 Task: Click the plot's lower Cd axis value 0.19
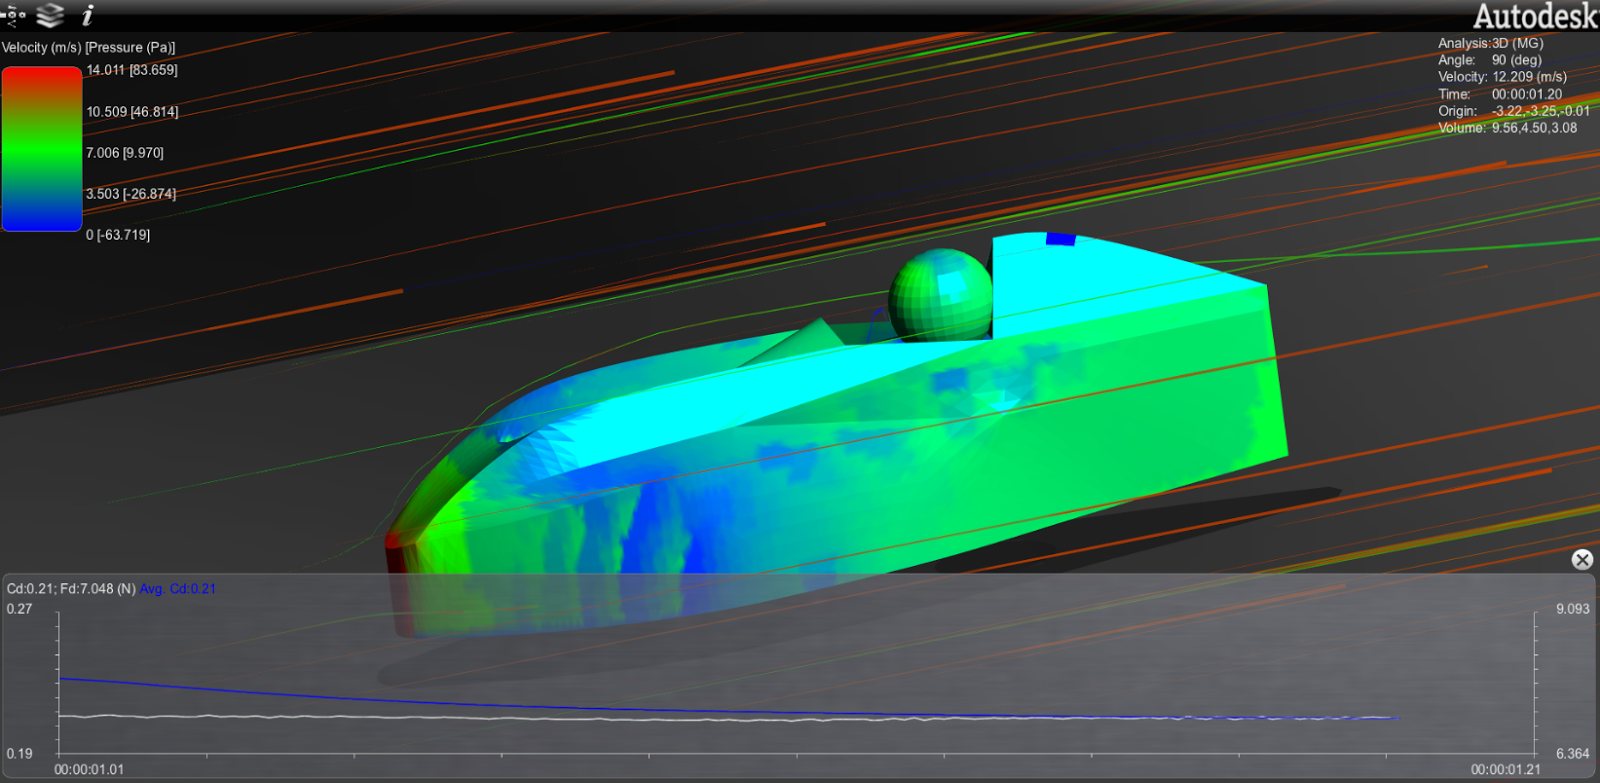click(x=20, y=753)
